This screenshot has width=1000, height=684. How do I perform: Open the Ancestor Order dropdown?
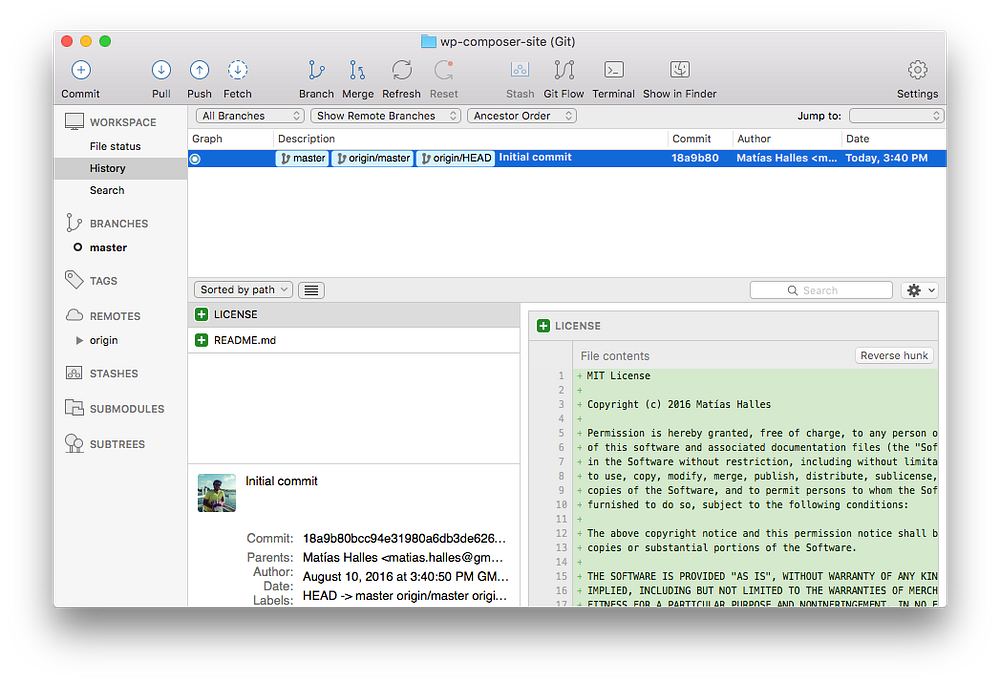click(x=522, y=116)
